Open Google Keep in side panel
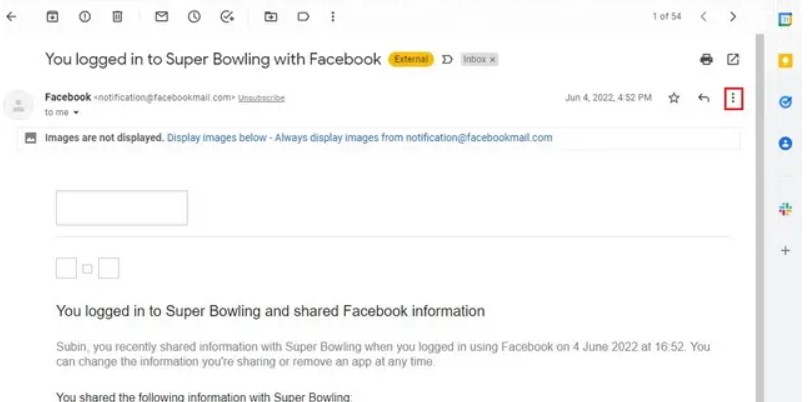812x402 pixels. pyautogui.click(x=786, y=60)
